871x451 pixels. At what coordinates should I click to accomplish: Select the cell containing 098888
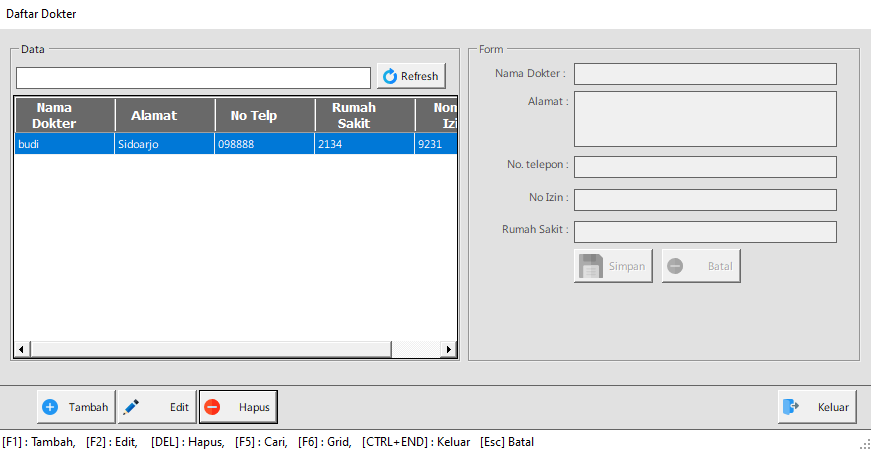coord(265,144)
